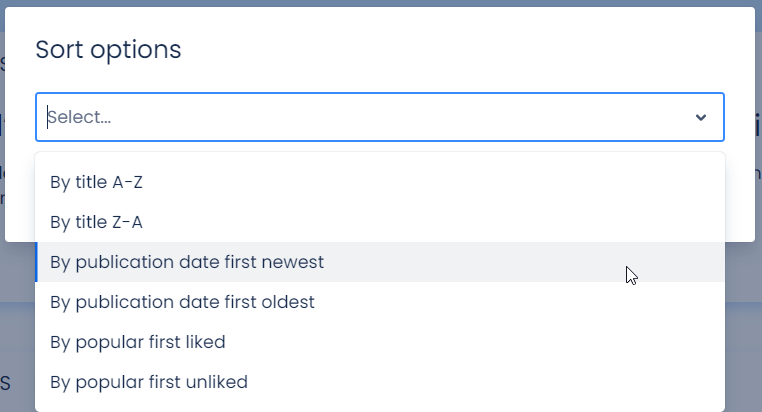Screen dimensions: 762x412
Task: Select 'By title Z-A' option
Action: (x=104, y=222)
